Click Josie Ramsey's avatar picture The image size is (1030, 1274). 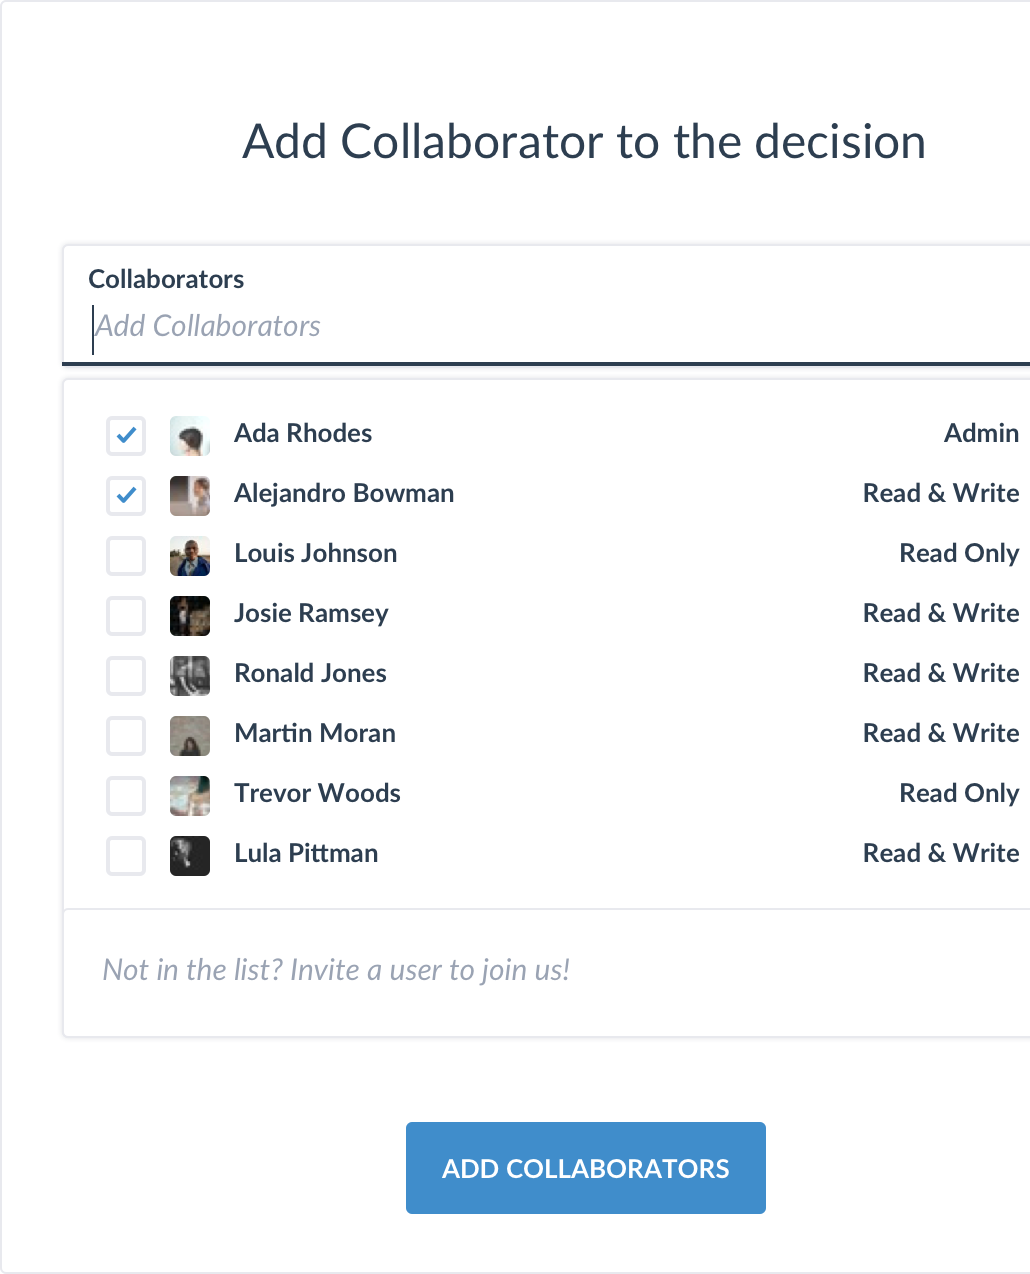click(x=190, y=615)
